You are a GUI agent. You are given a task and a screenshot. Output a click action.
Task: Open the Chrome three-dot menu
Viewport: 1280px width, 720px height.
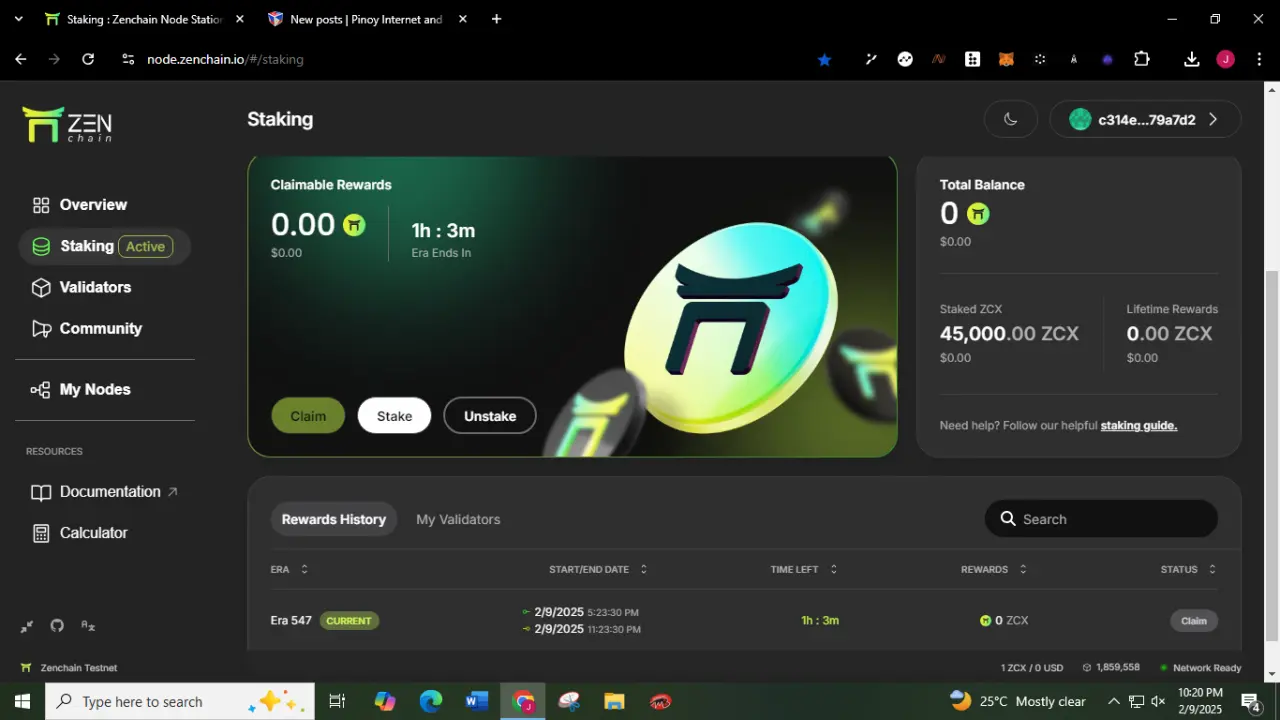pyautogui.click(x=1259, y=59)
